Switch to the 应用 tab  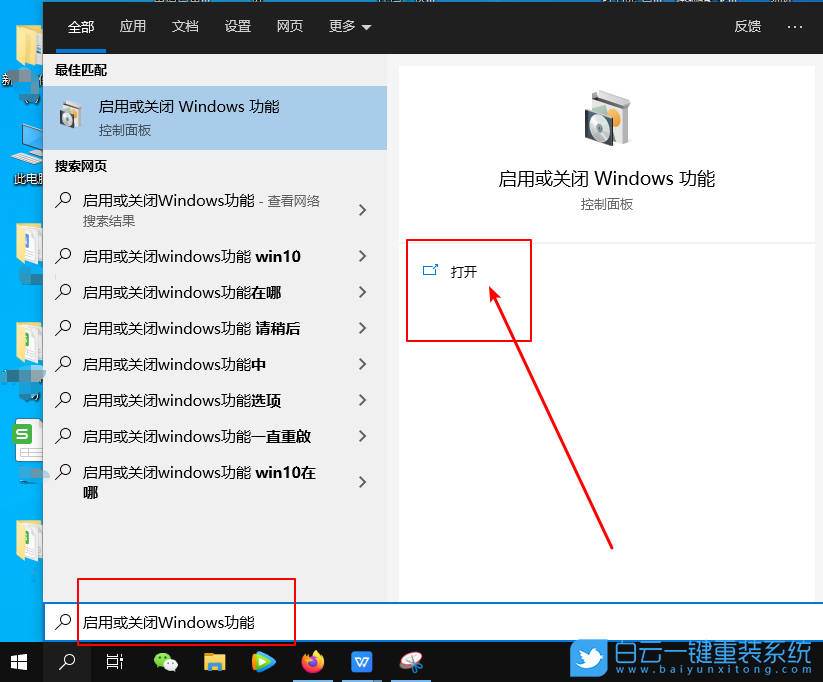pyautogui.click(x=133, y=27)
